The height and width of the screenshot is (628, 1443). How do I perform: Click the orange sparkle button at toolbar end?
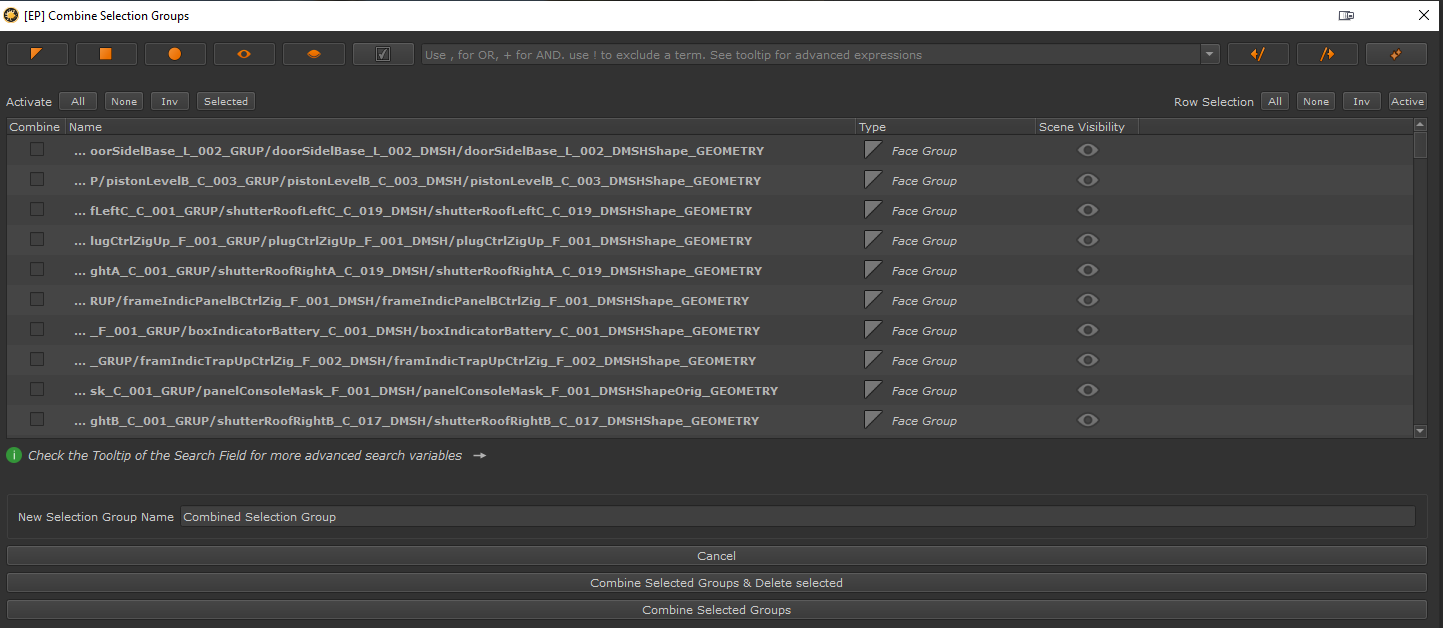pyautogui.click(x=1396, y=54)
